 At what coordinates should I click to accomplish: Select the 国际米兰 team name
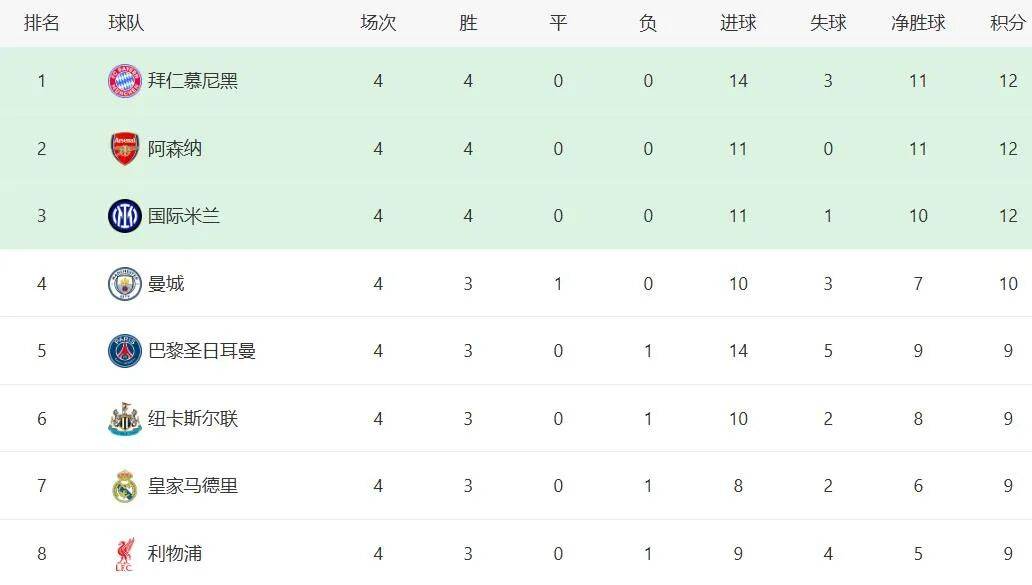pyautogui.click(x=184, y=216)
